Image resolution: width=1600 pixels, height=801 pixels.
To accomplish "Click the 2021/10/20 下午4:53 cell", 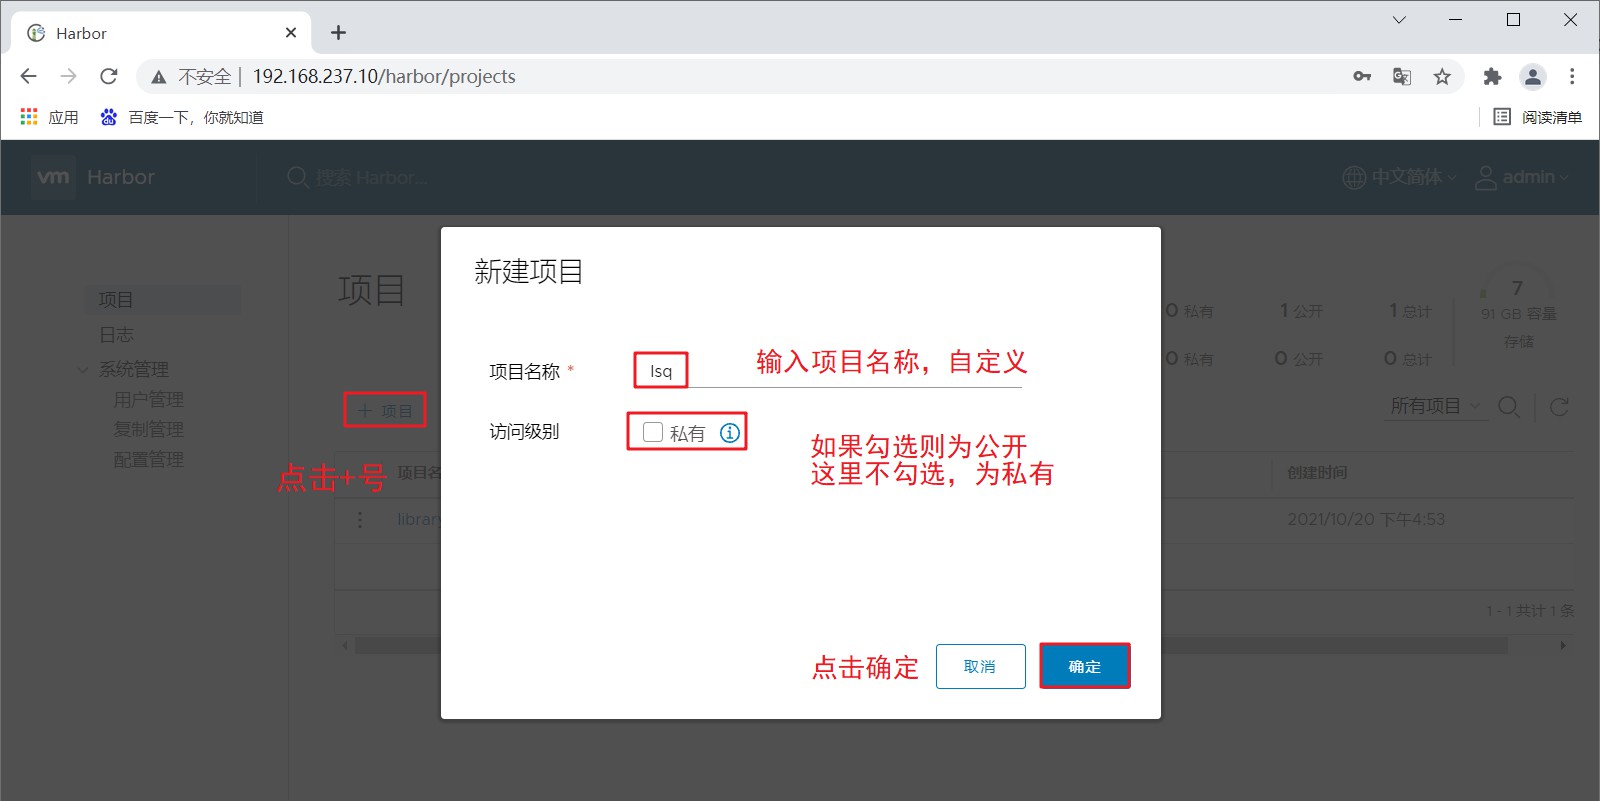I will coord(1366,519).
